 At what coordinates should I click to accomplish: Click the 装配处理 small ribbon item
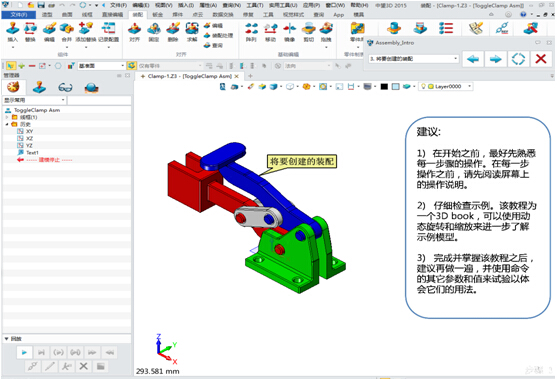(218, 36)
